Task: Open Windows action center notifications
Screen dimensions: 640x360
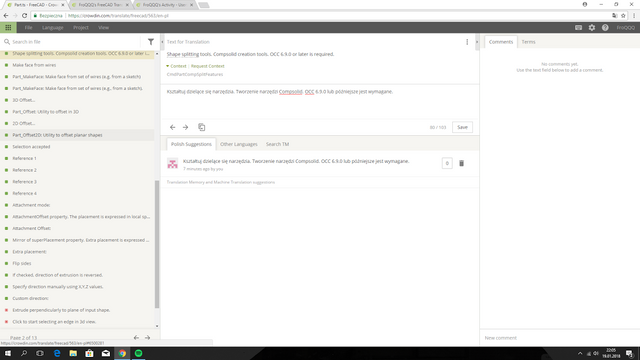Action: click(629, 353)
